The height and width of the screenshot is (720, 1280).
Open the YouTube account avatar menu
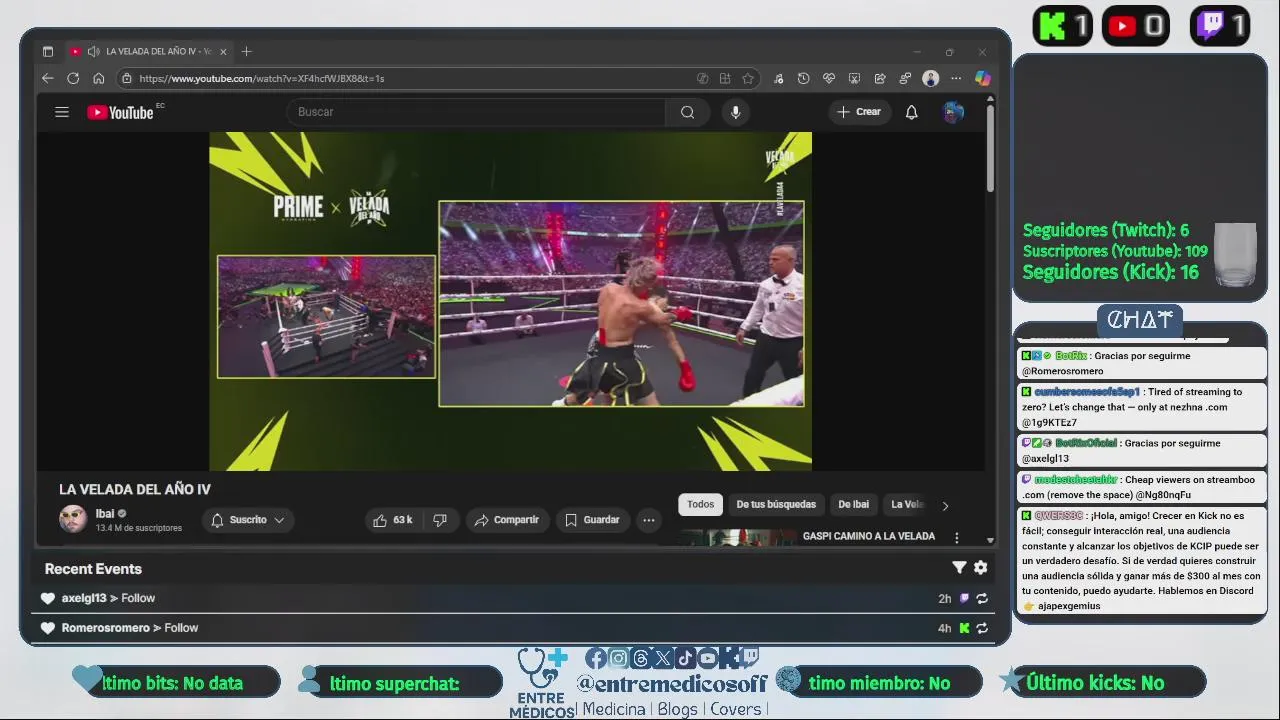click(x=953, y=112)
